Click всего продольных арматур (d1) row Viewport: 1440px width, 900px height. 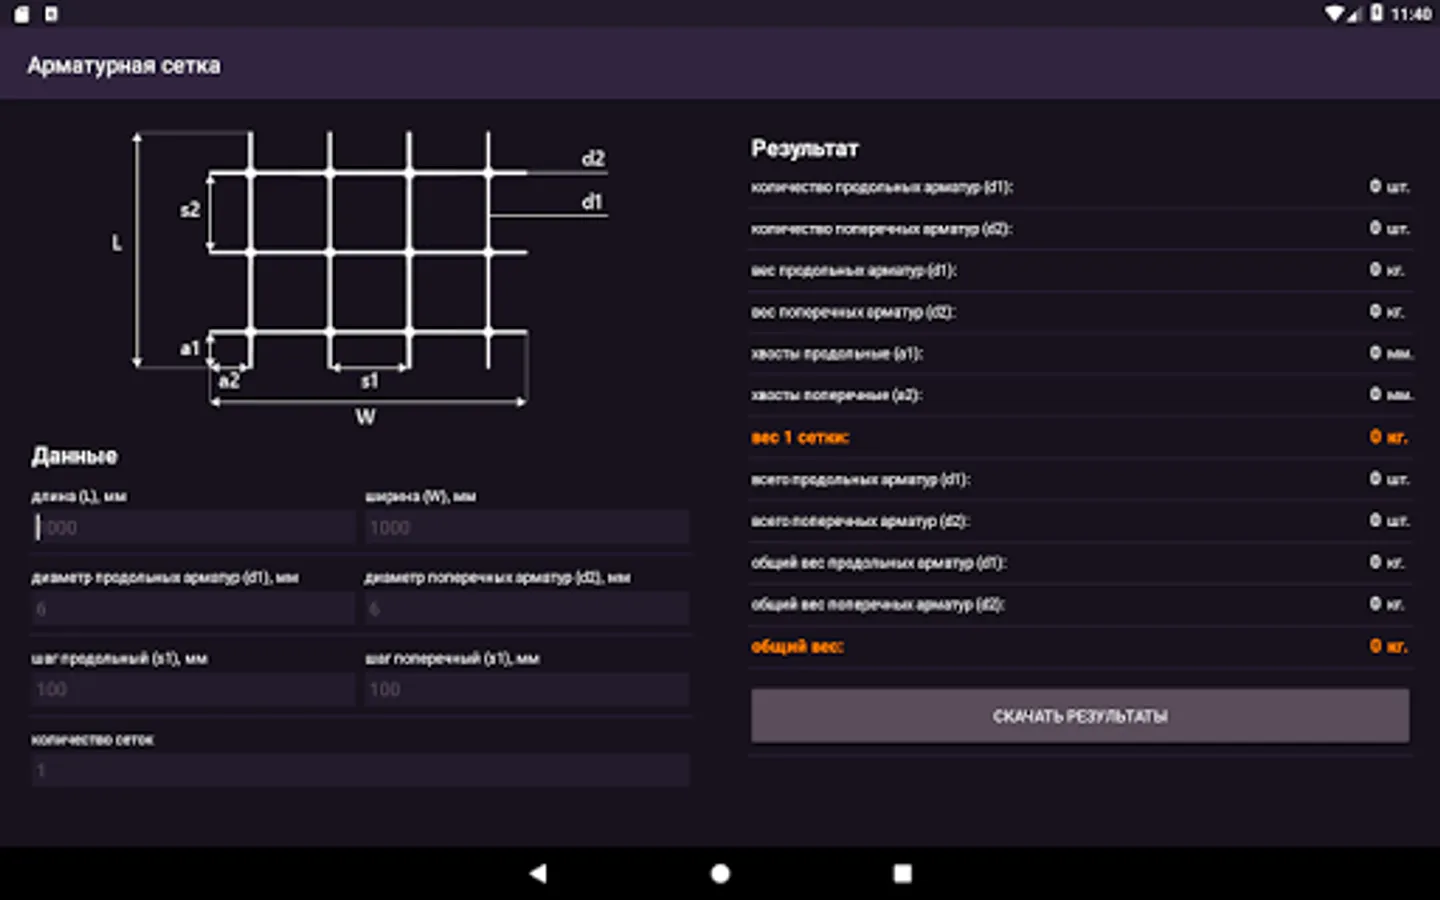click(1080, 479)
